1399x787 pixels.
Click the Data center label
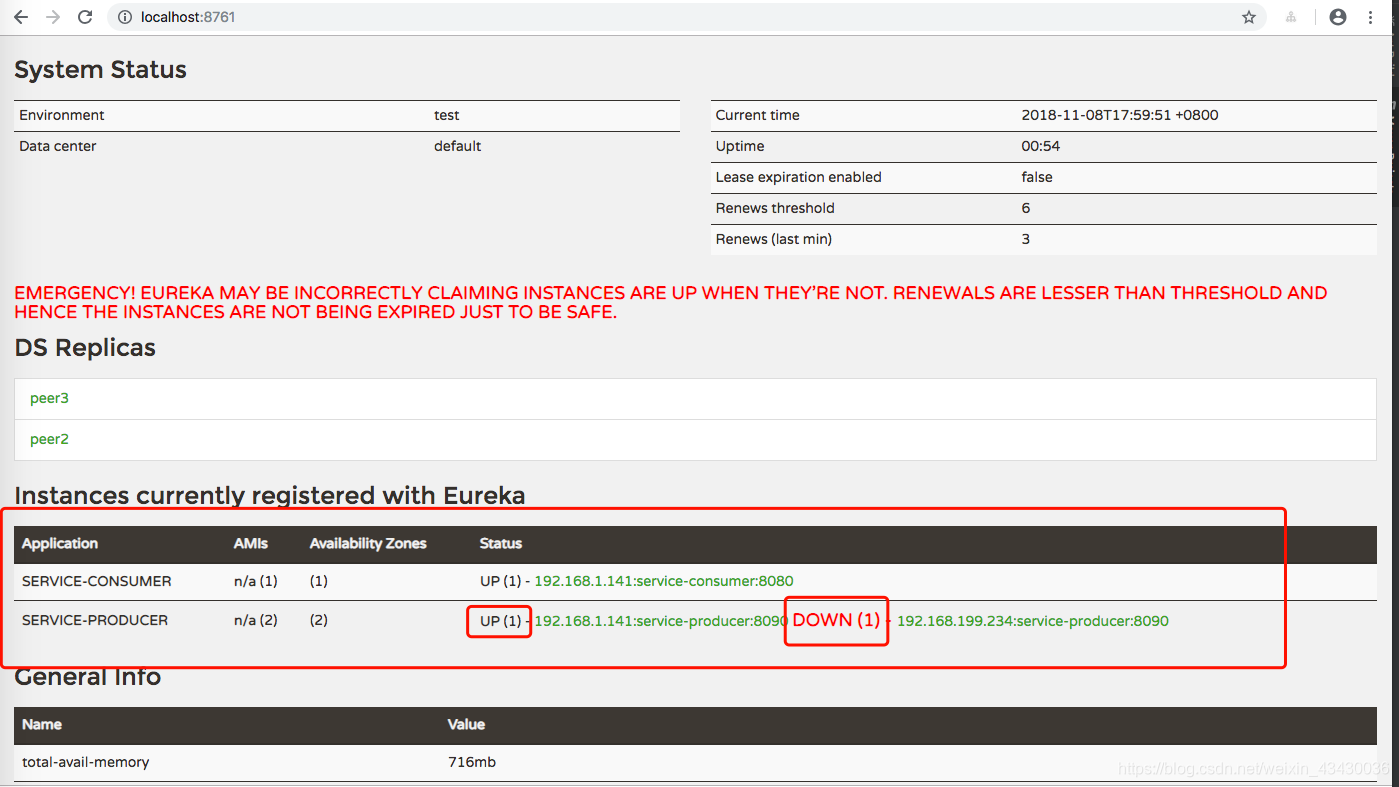[58, 146]
